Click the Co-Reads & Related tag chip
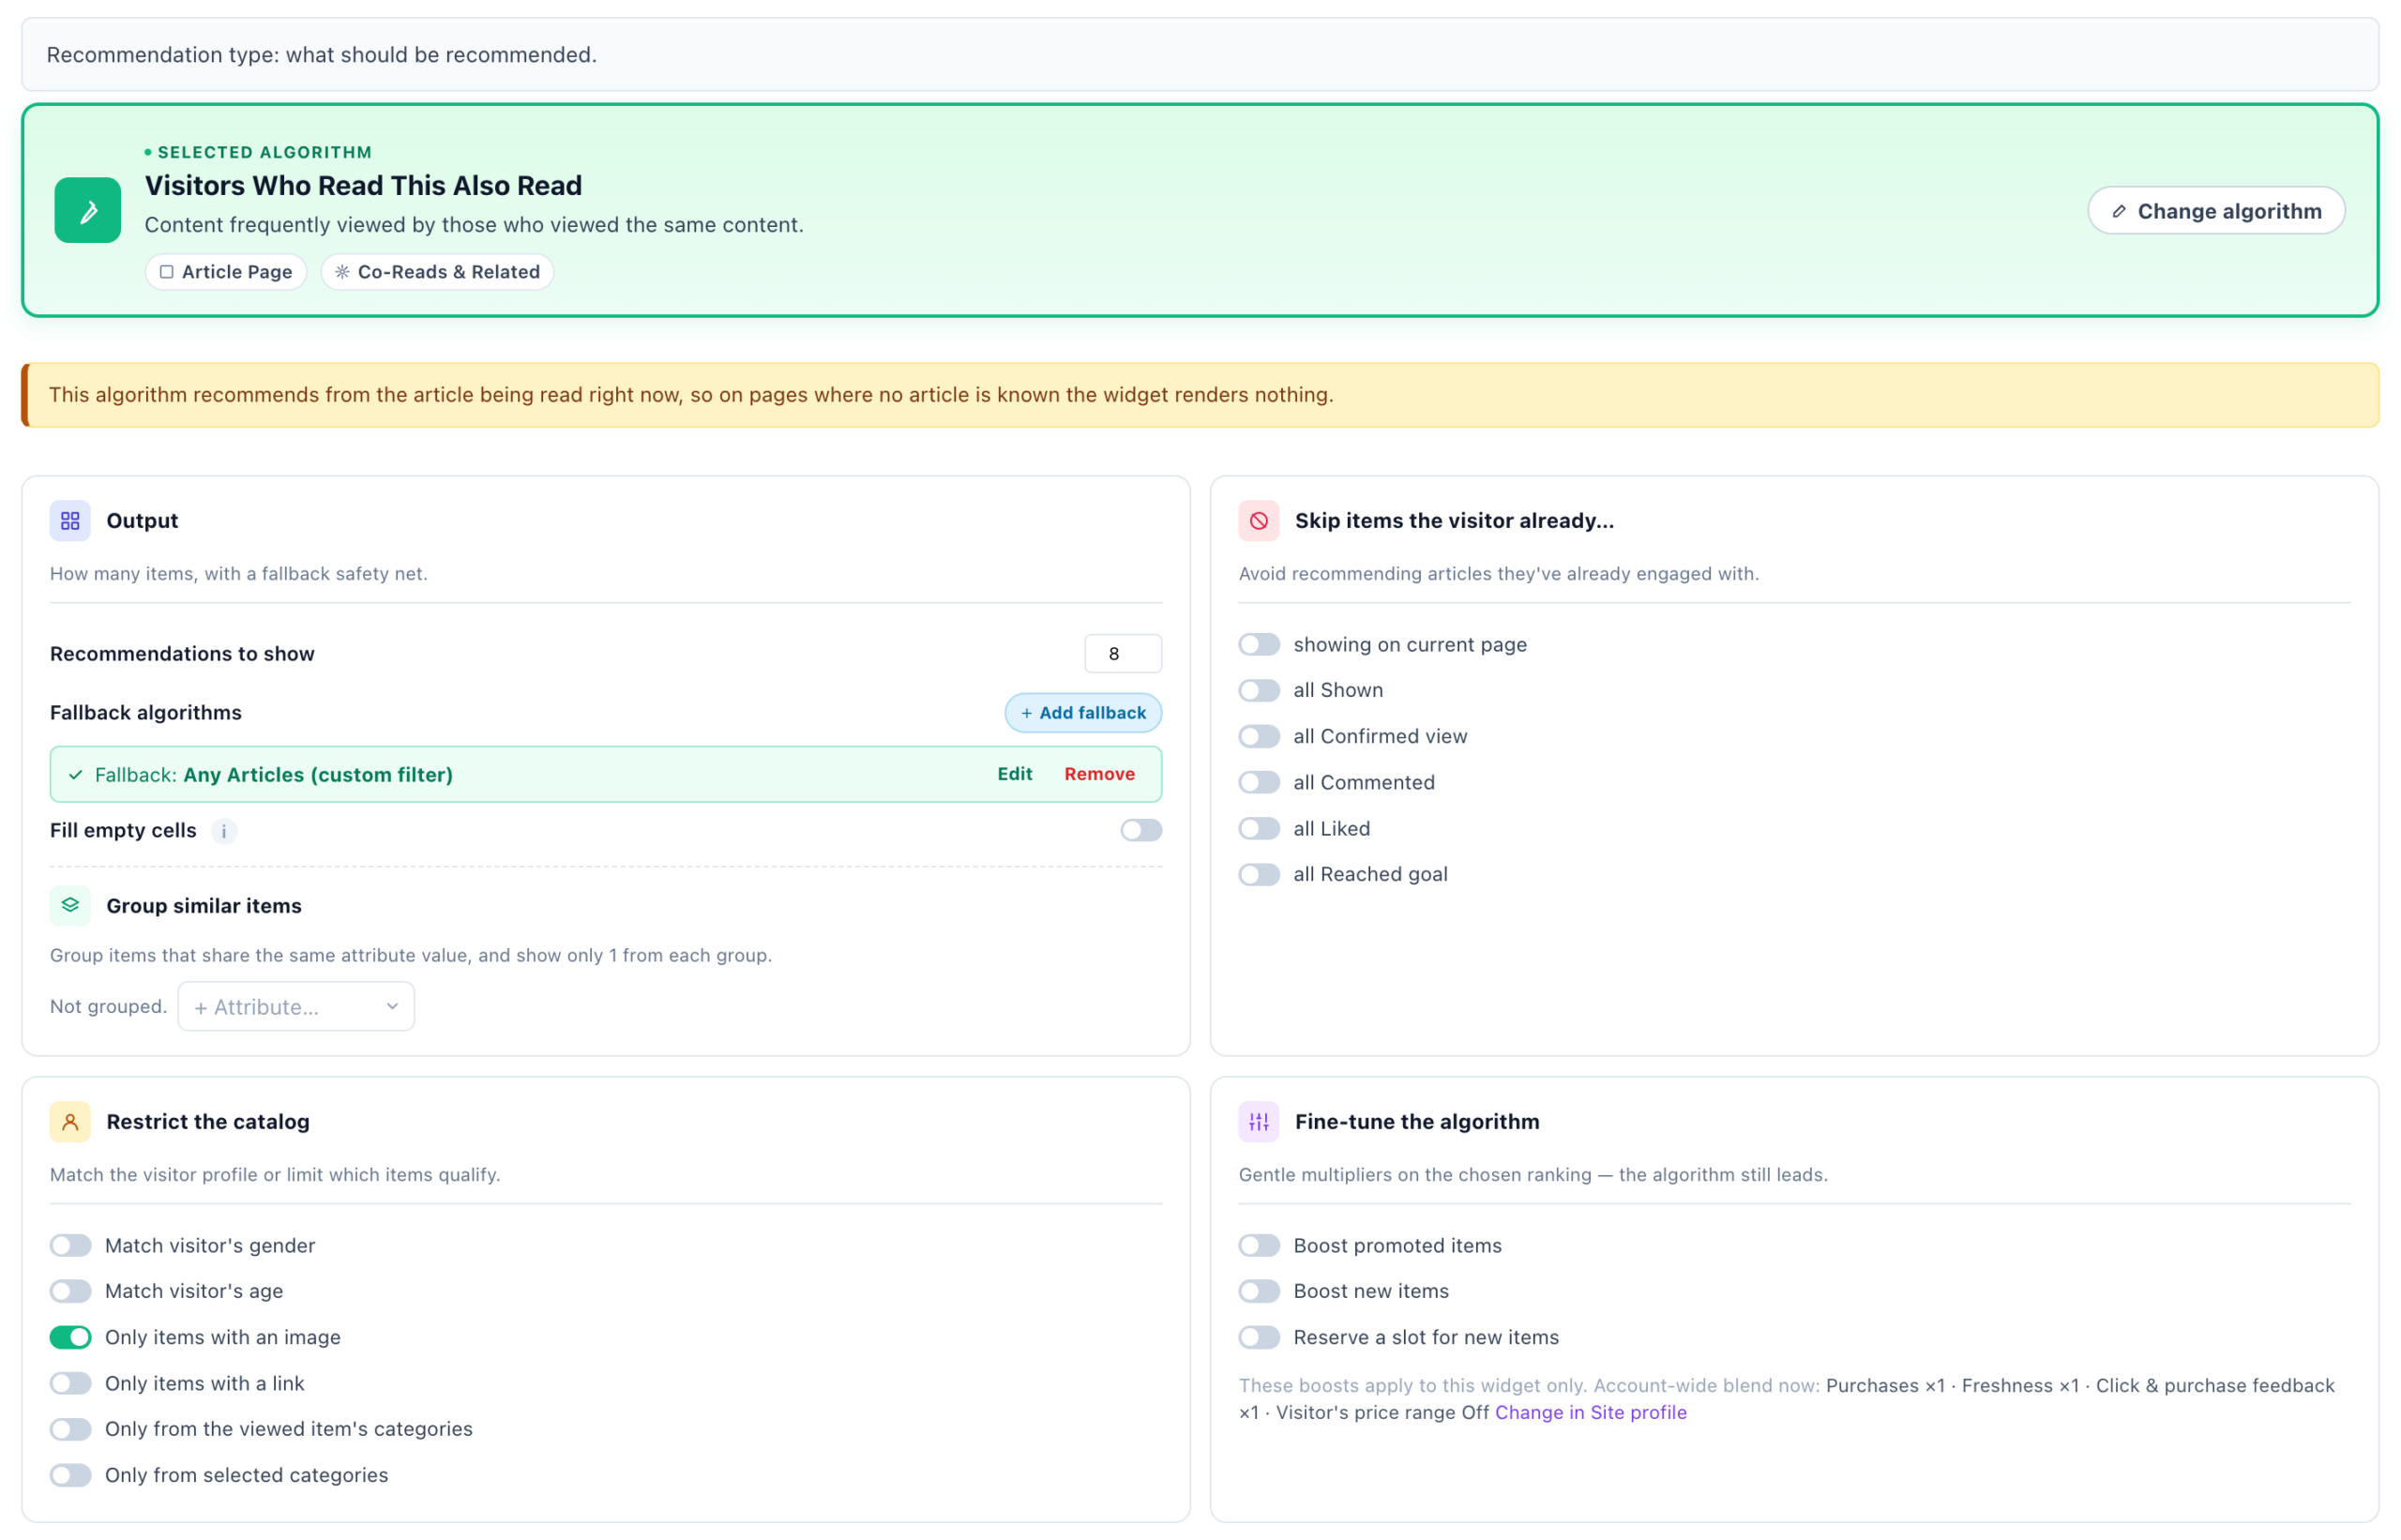 [x=437, y=272]
